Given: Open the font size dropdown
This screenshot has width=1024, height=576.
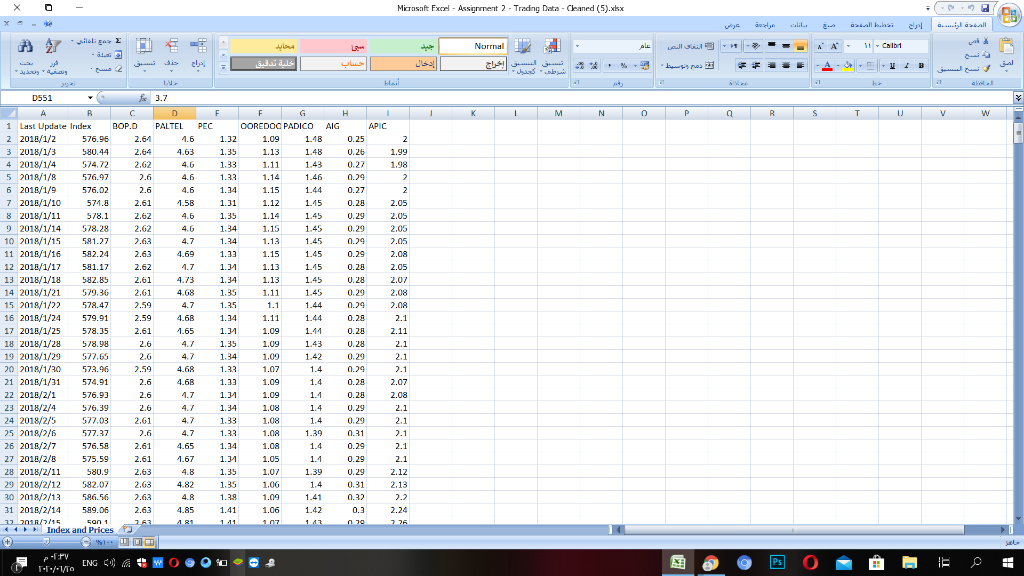Looking at the screenshot, I should pyautogui.click(x=858, y=45).
